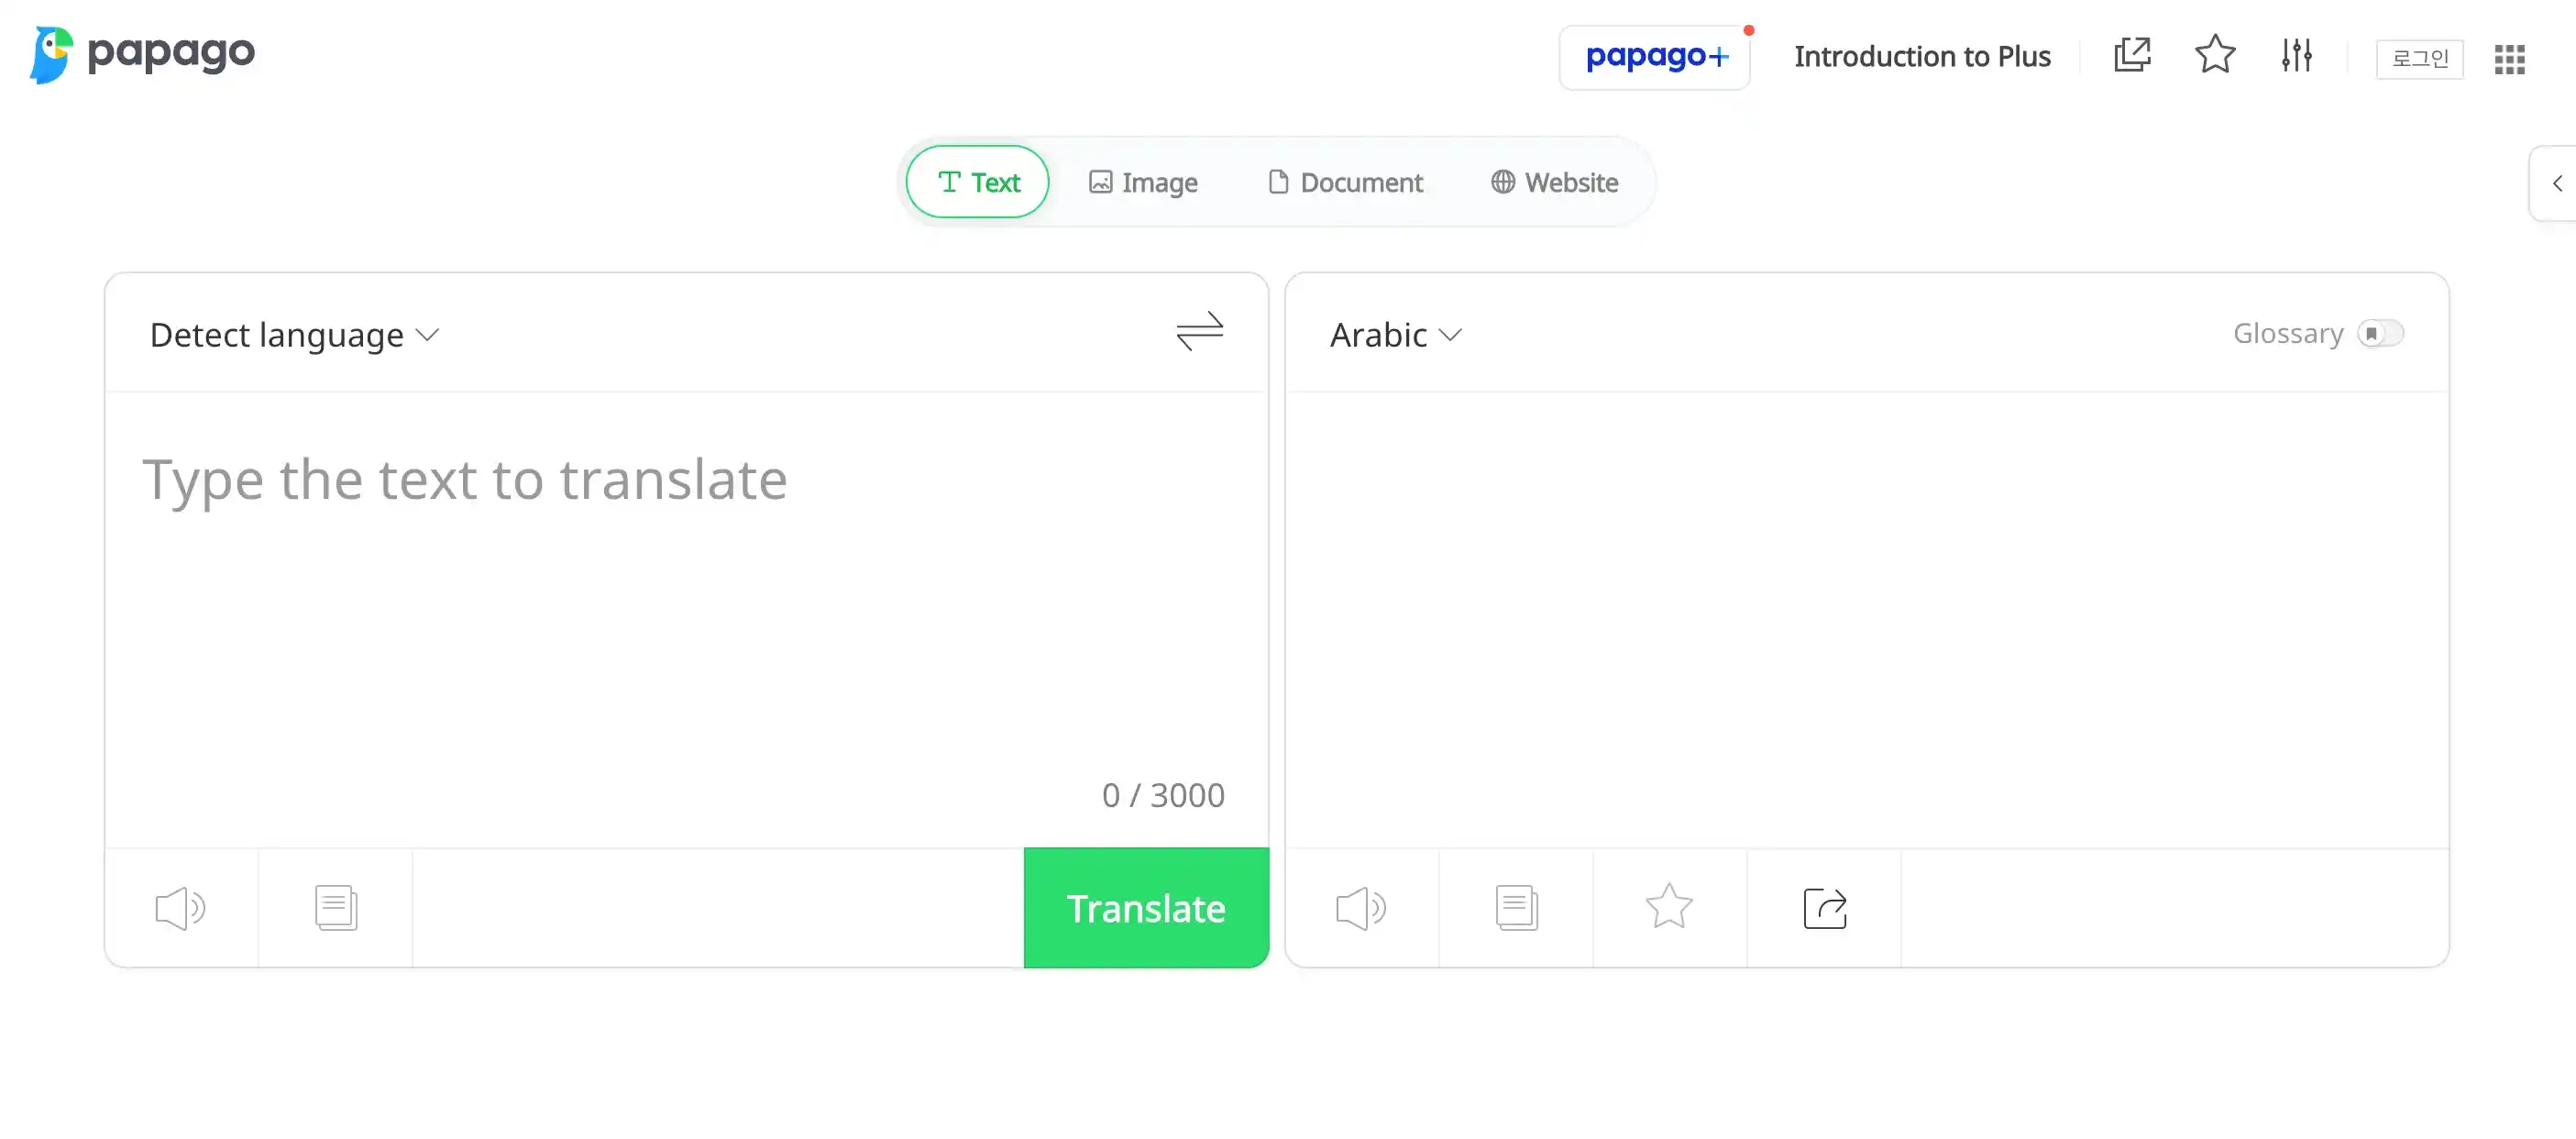Swap the source and target languages
This screenshot has width=2576, height=1139.
coord(1199,332)
